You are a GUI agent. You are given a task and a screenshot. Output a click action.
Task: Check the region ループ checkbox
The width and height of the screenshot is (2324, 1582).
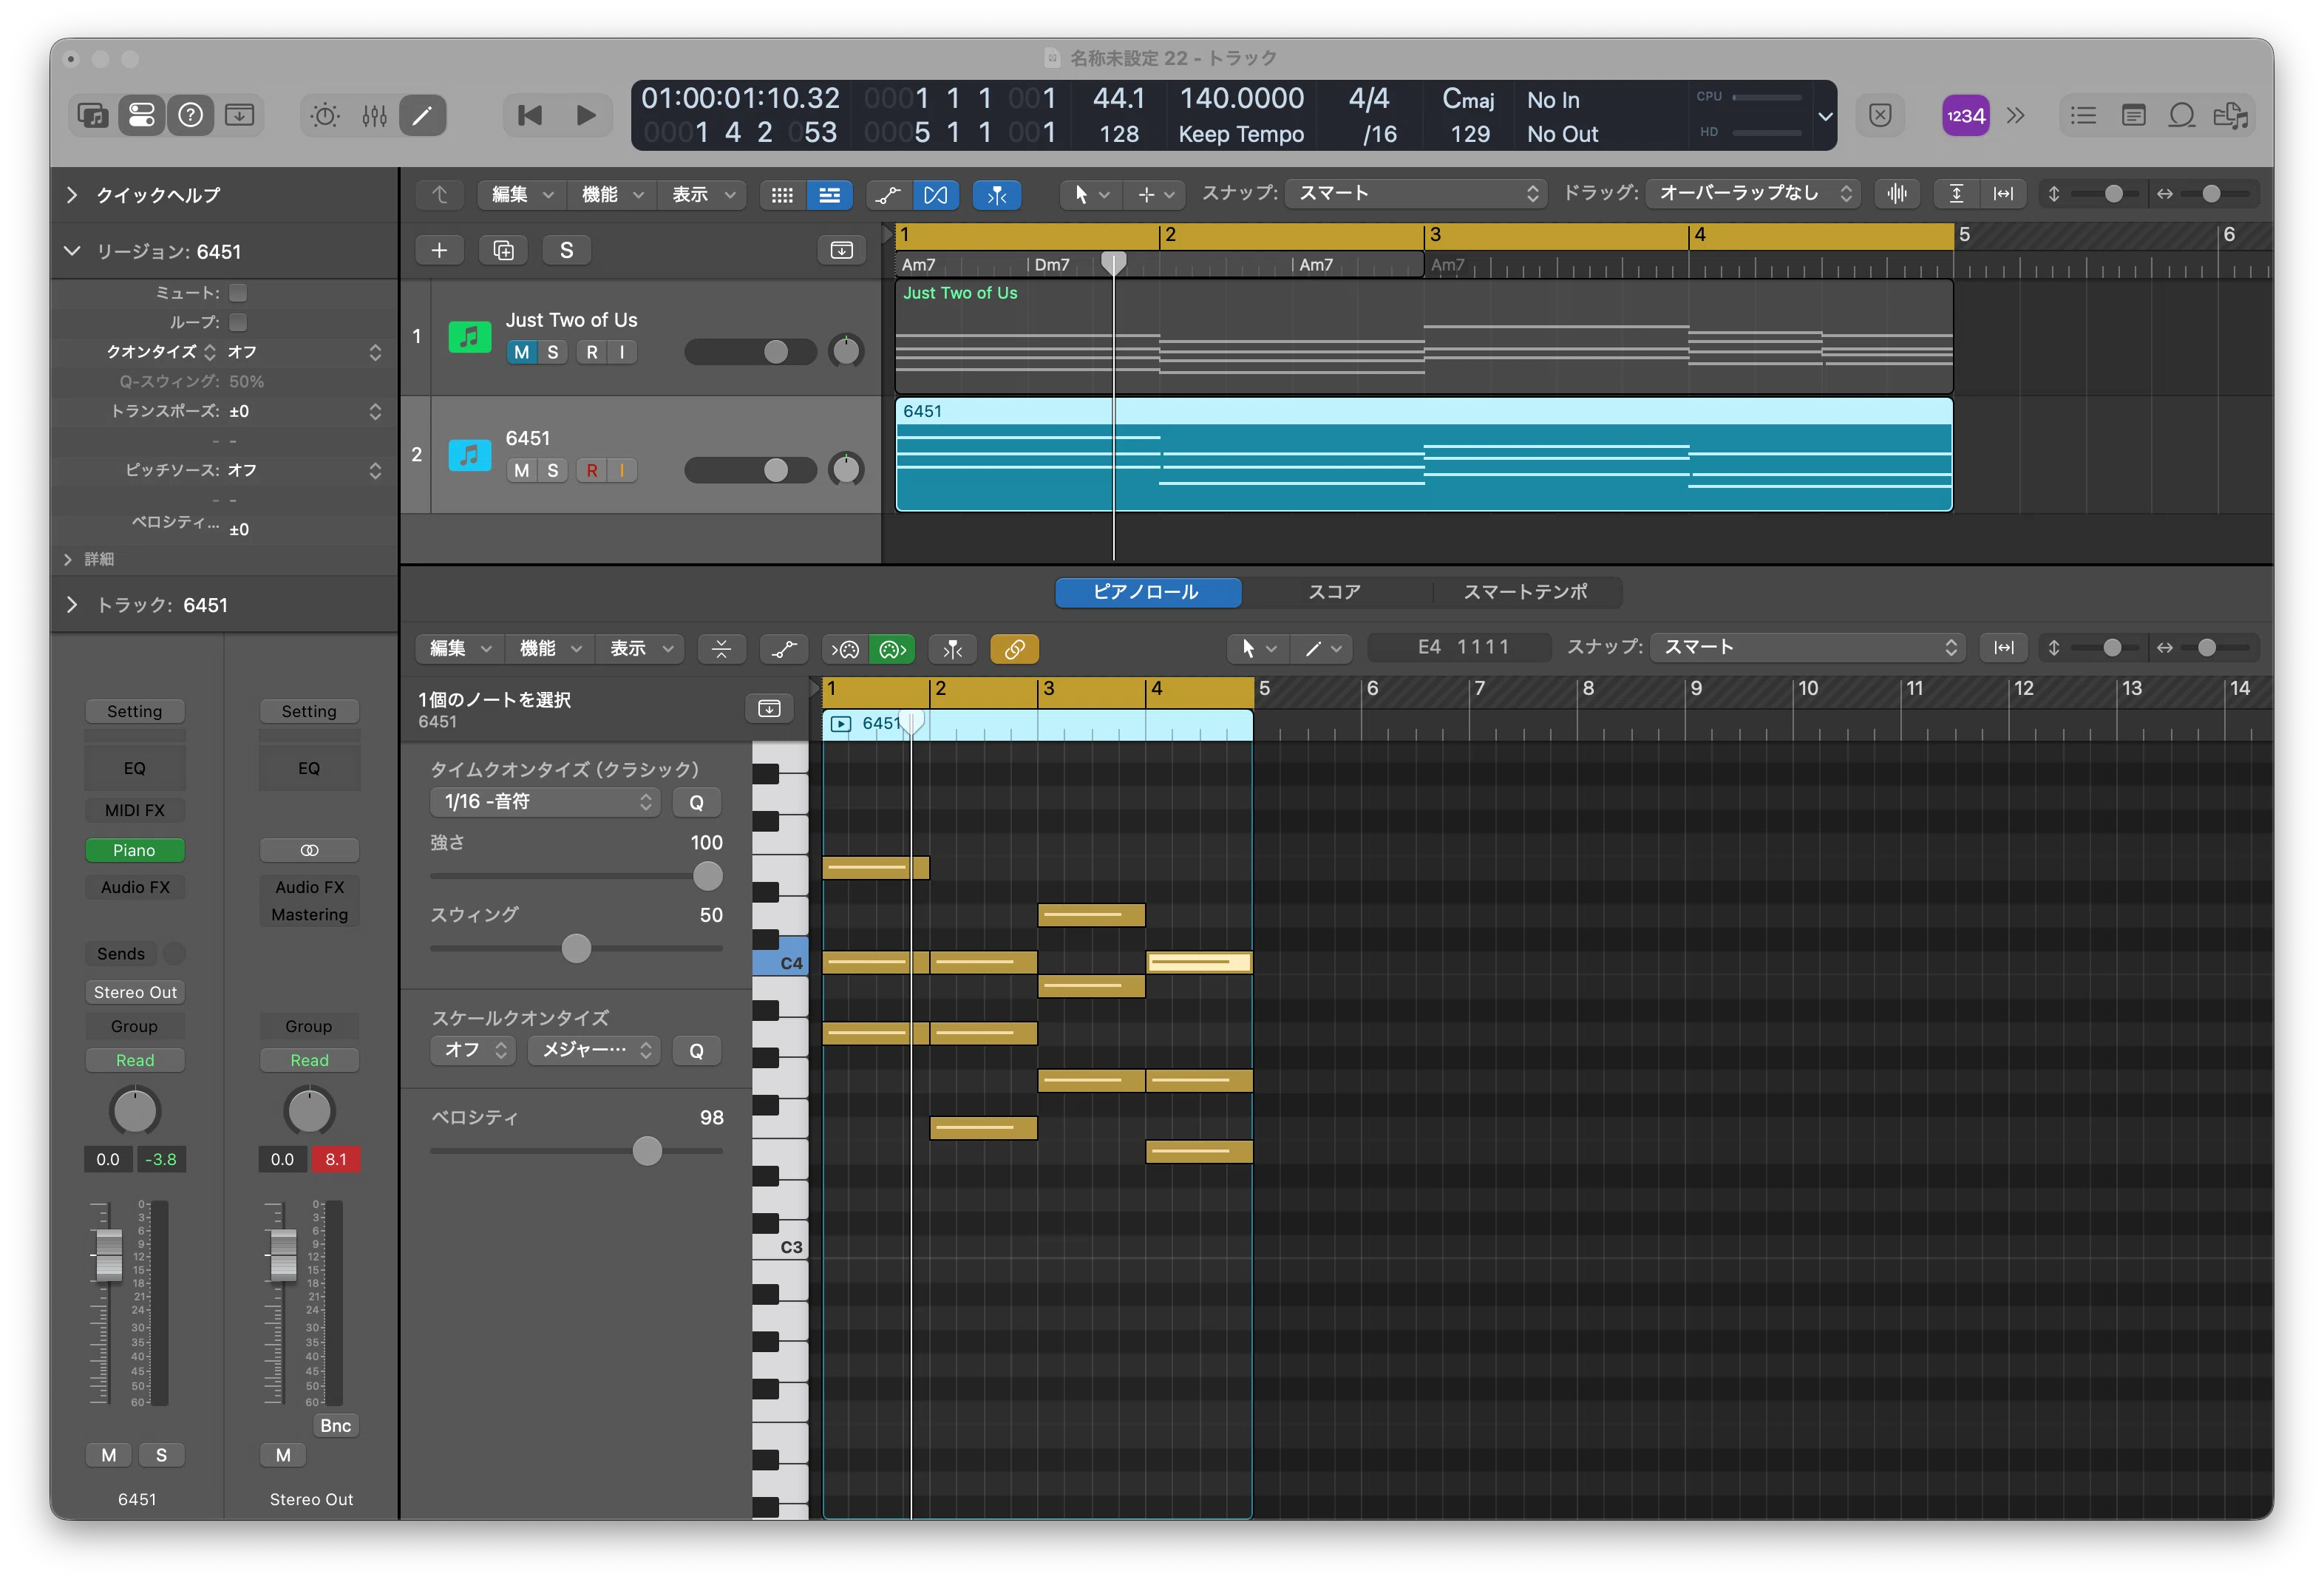(238, 322)
